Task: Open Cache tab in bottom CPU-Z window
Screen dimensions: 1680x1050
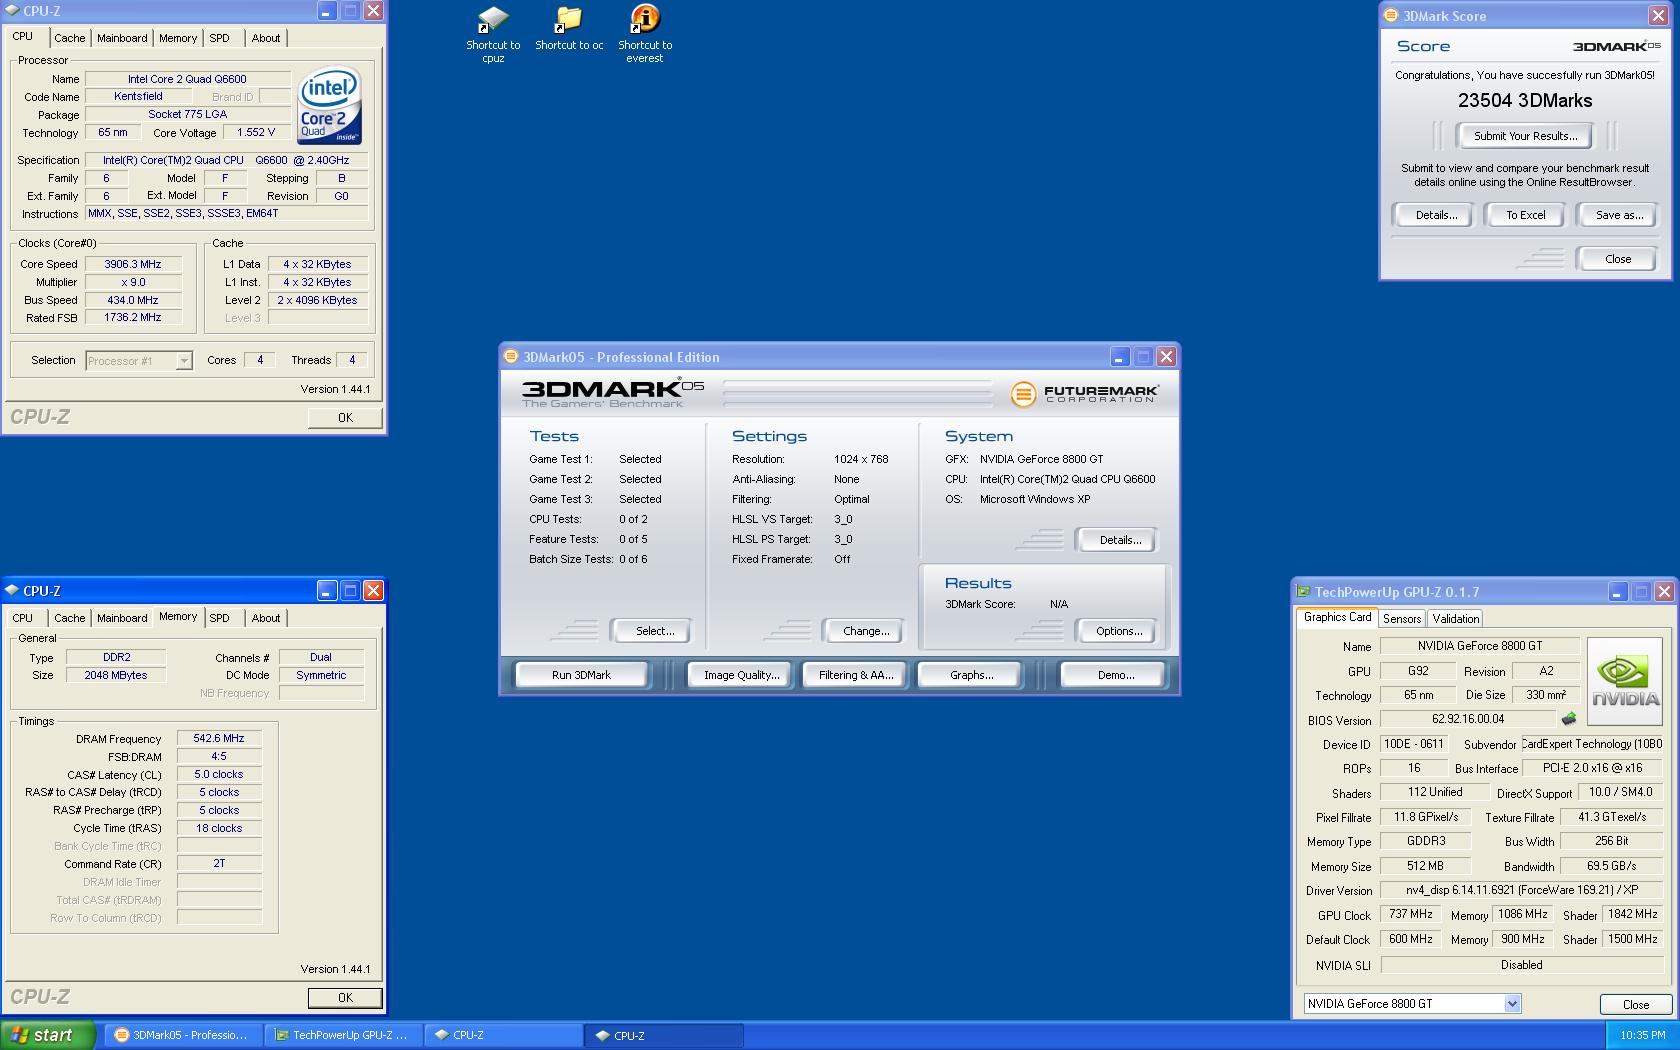Action: point(70,618)
